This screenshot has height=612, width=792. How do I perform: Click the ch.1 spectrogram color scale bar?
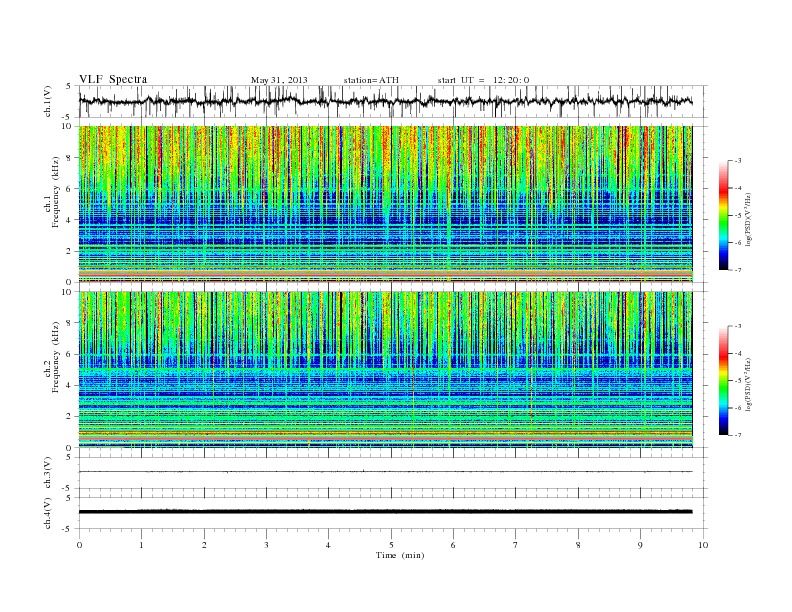pyautogui.click(x=724, y=215)
